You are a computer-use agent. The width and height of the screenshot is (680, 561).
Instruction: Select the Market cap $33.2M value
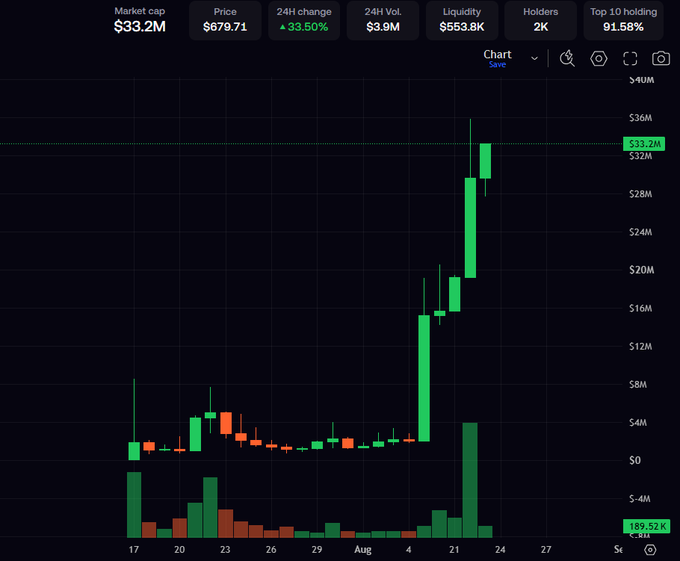tap(140, 26)
